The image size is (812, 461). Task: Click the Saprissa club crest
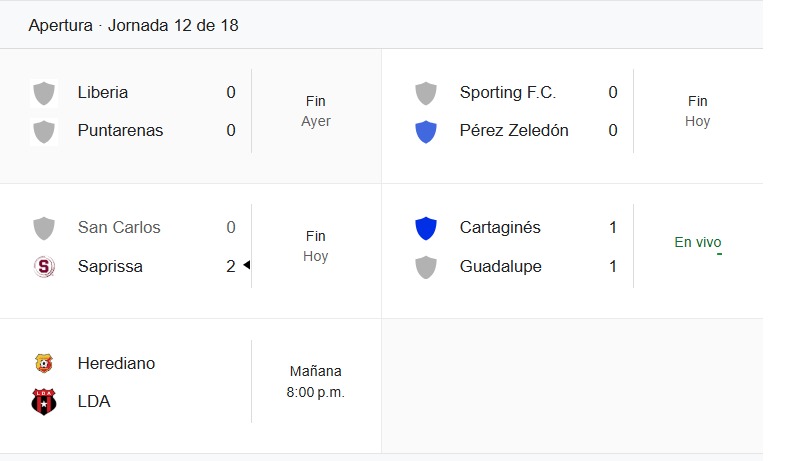coord(44,266)
